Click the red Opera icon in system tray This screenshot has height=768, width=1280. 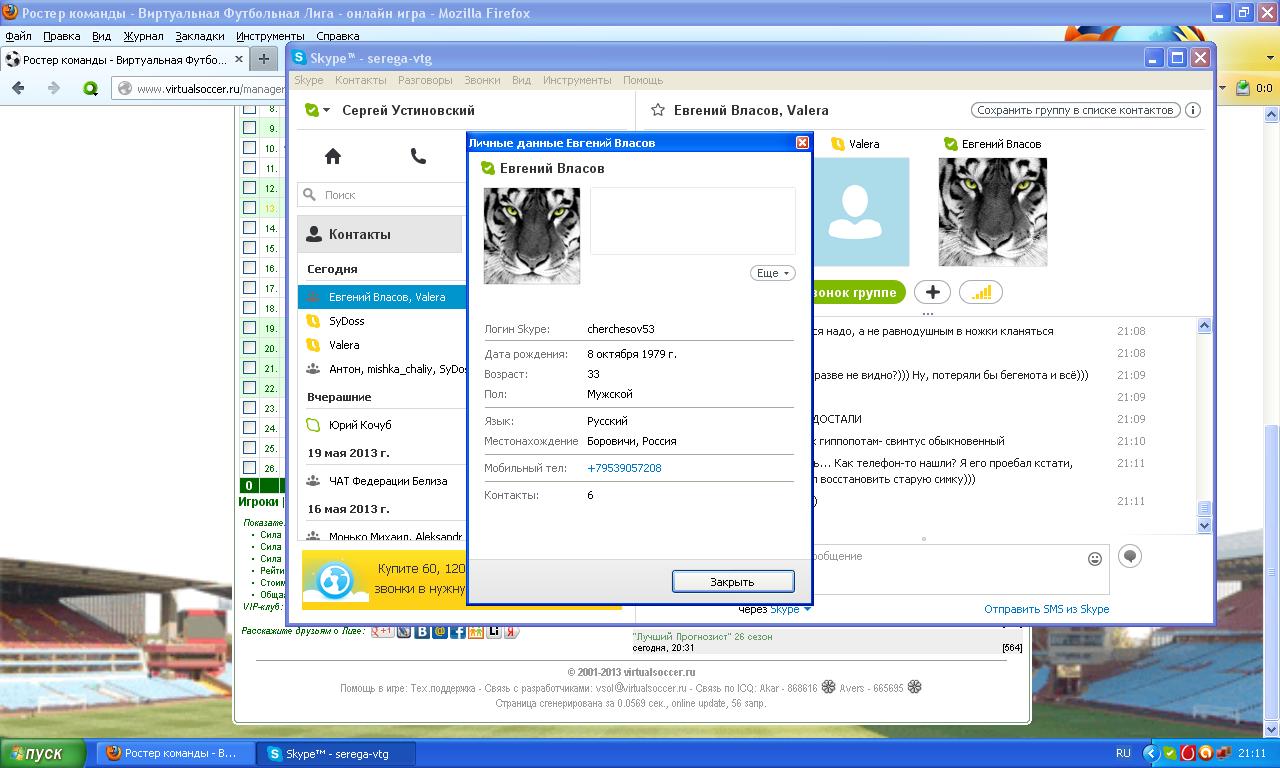[x=1188, y=753]
